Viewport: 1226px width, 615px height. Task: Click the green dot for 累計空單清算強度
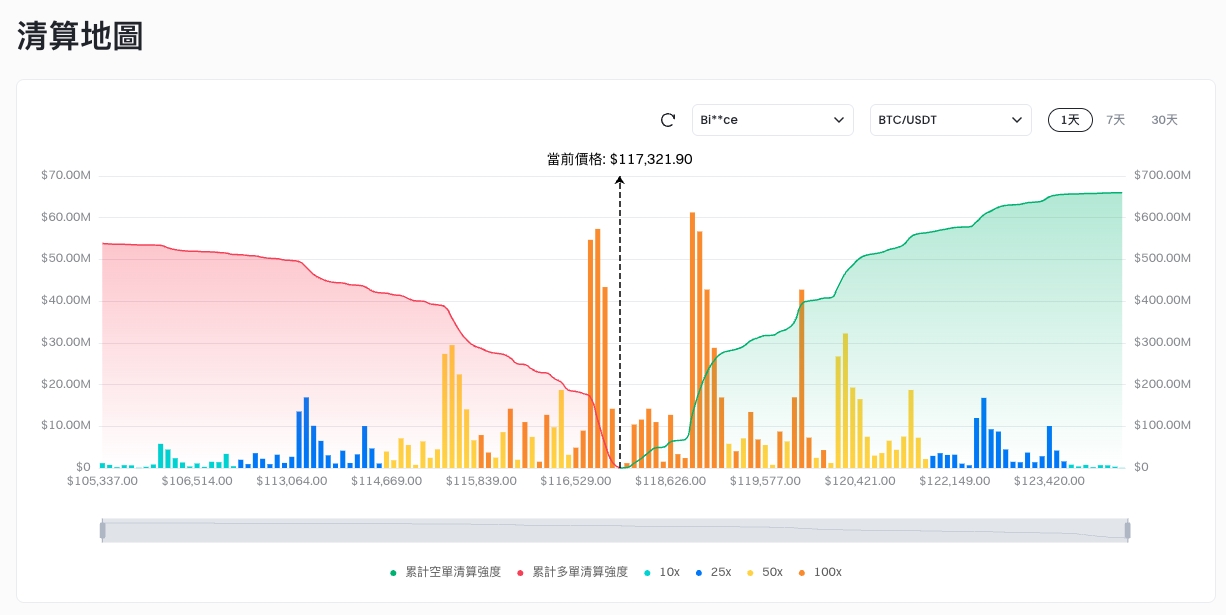pos(394,572)
